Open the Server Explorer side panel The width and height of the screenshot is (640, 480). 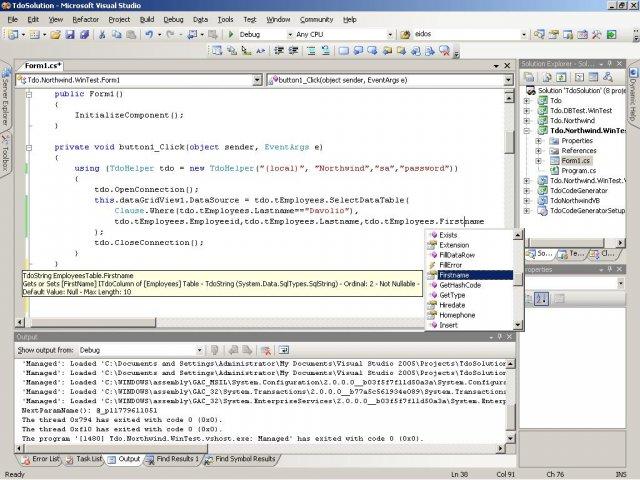[x=5, y=98]
